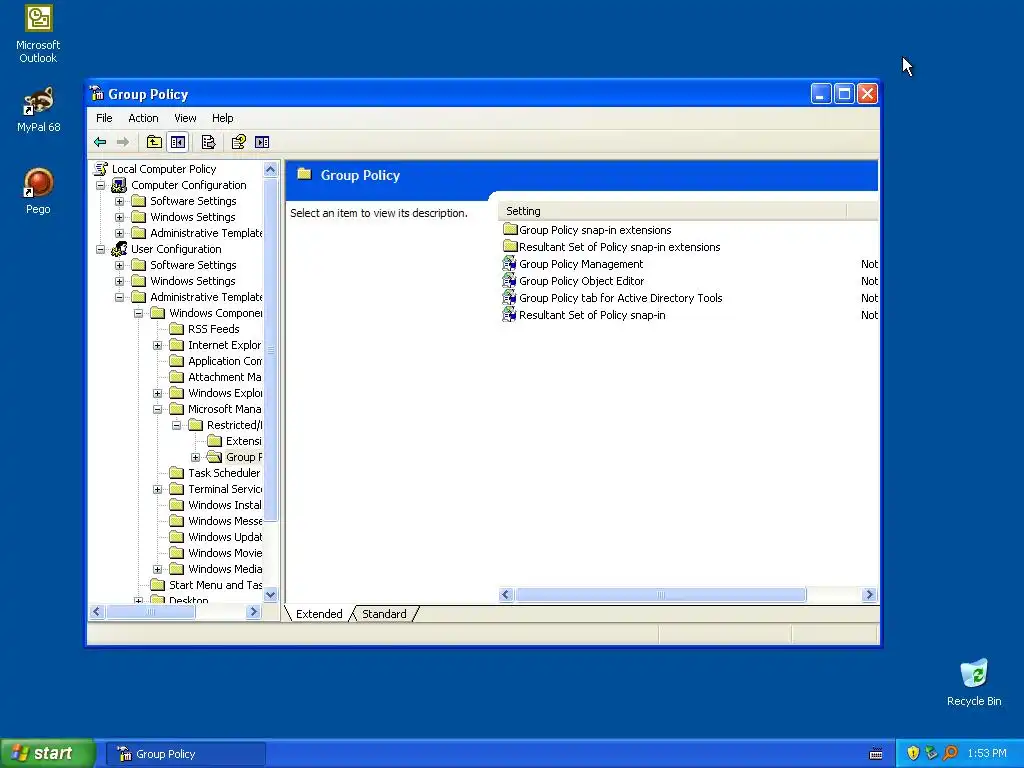
Task: Click the Computer Configuration icon
Action: (x=120, y=185)
